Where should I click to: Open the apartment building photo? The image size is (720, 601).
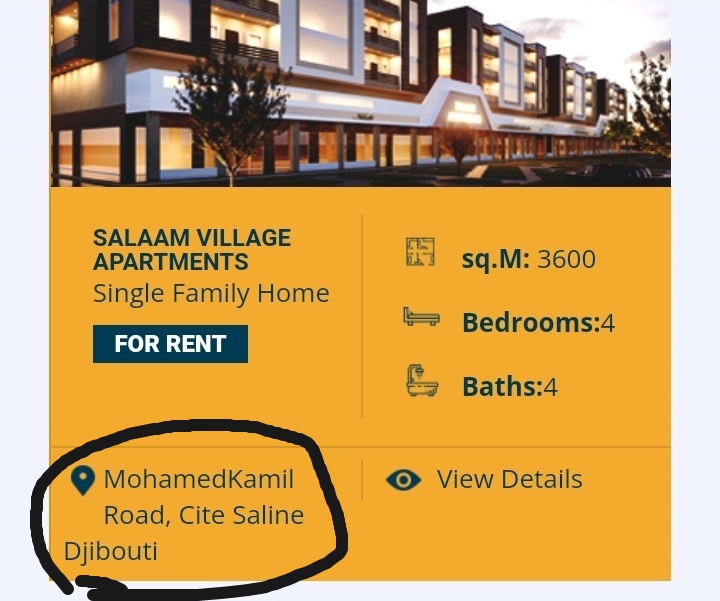click(360, 93)
